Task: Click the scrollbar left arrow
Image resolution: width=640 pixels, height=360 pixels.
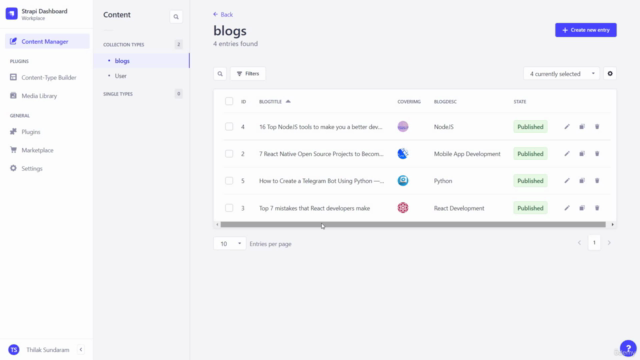Action: pyautogui.click(x=217, y=224)
